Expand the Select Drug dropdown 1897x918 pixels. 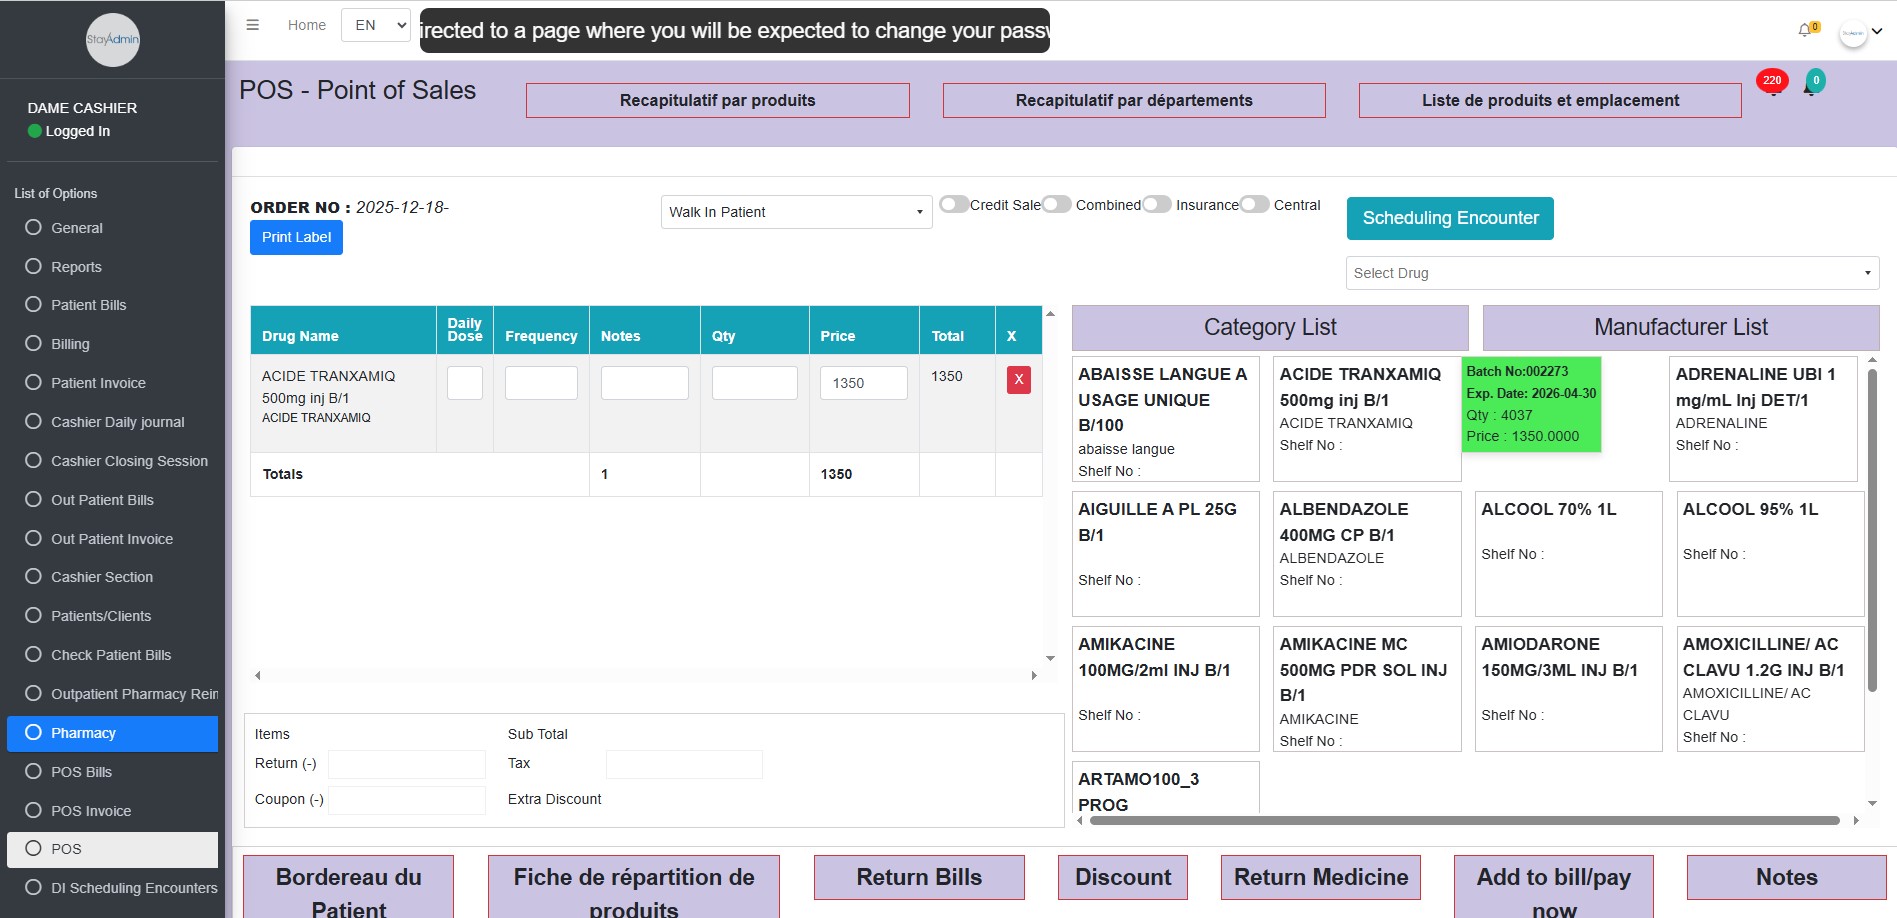click(1611, 273)
